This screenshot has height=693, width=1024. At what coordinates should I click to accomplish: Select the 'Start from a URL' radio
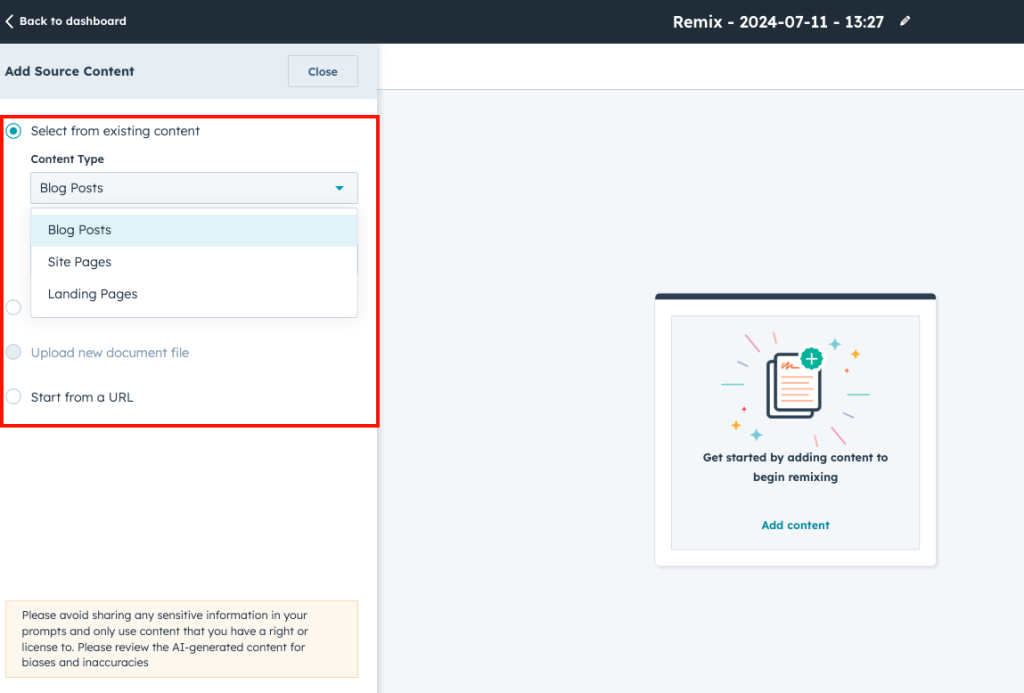pyautogui.click(x=14, y=397)
